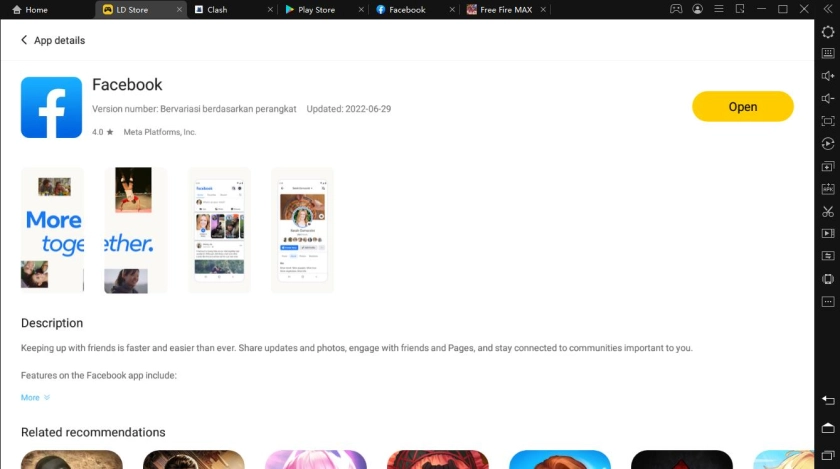Increase volume using sidebar speaker icon
The width and height of the screenshot is (840, 469).
[828, 76]
